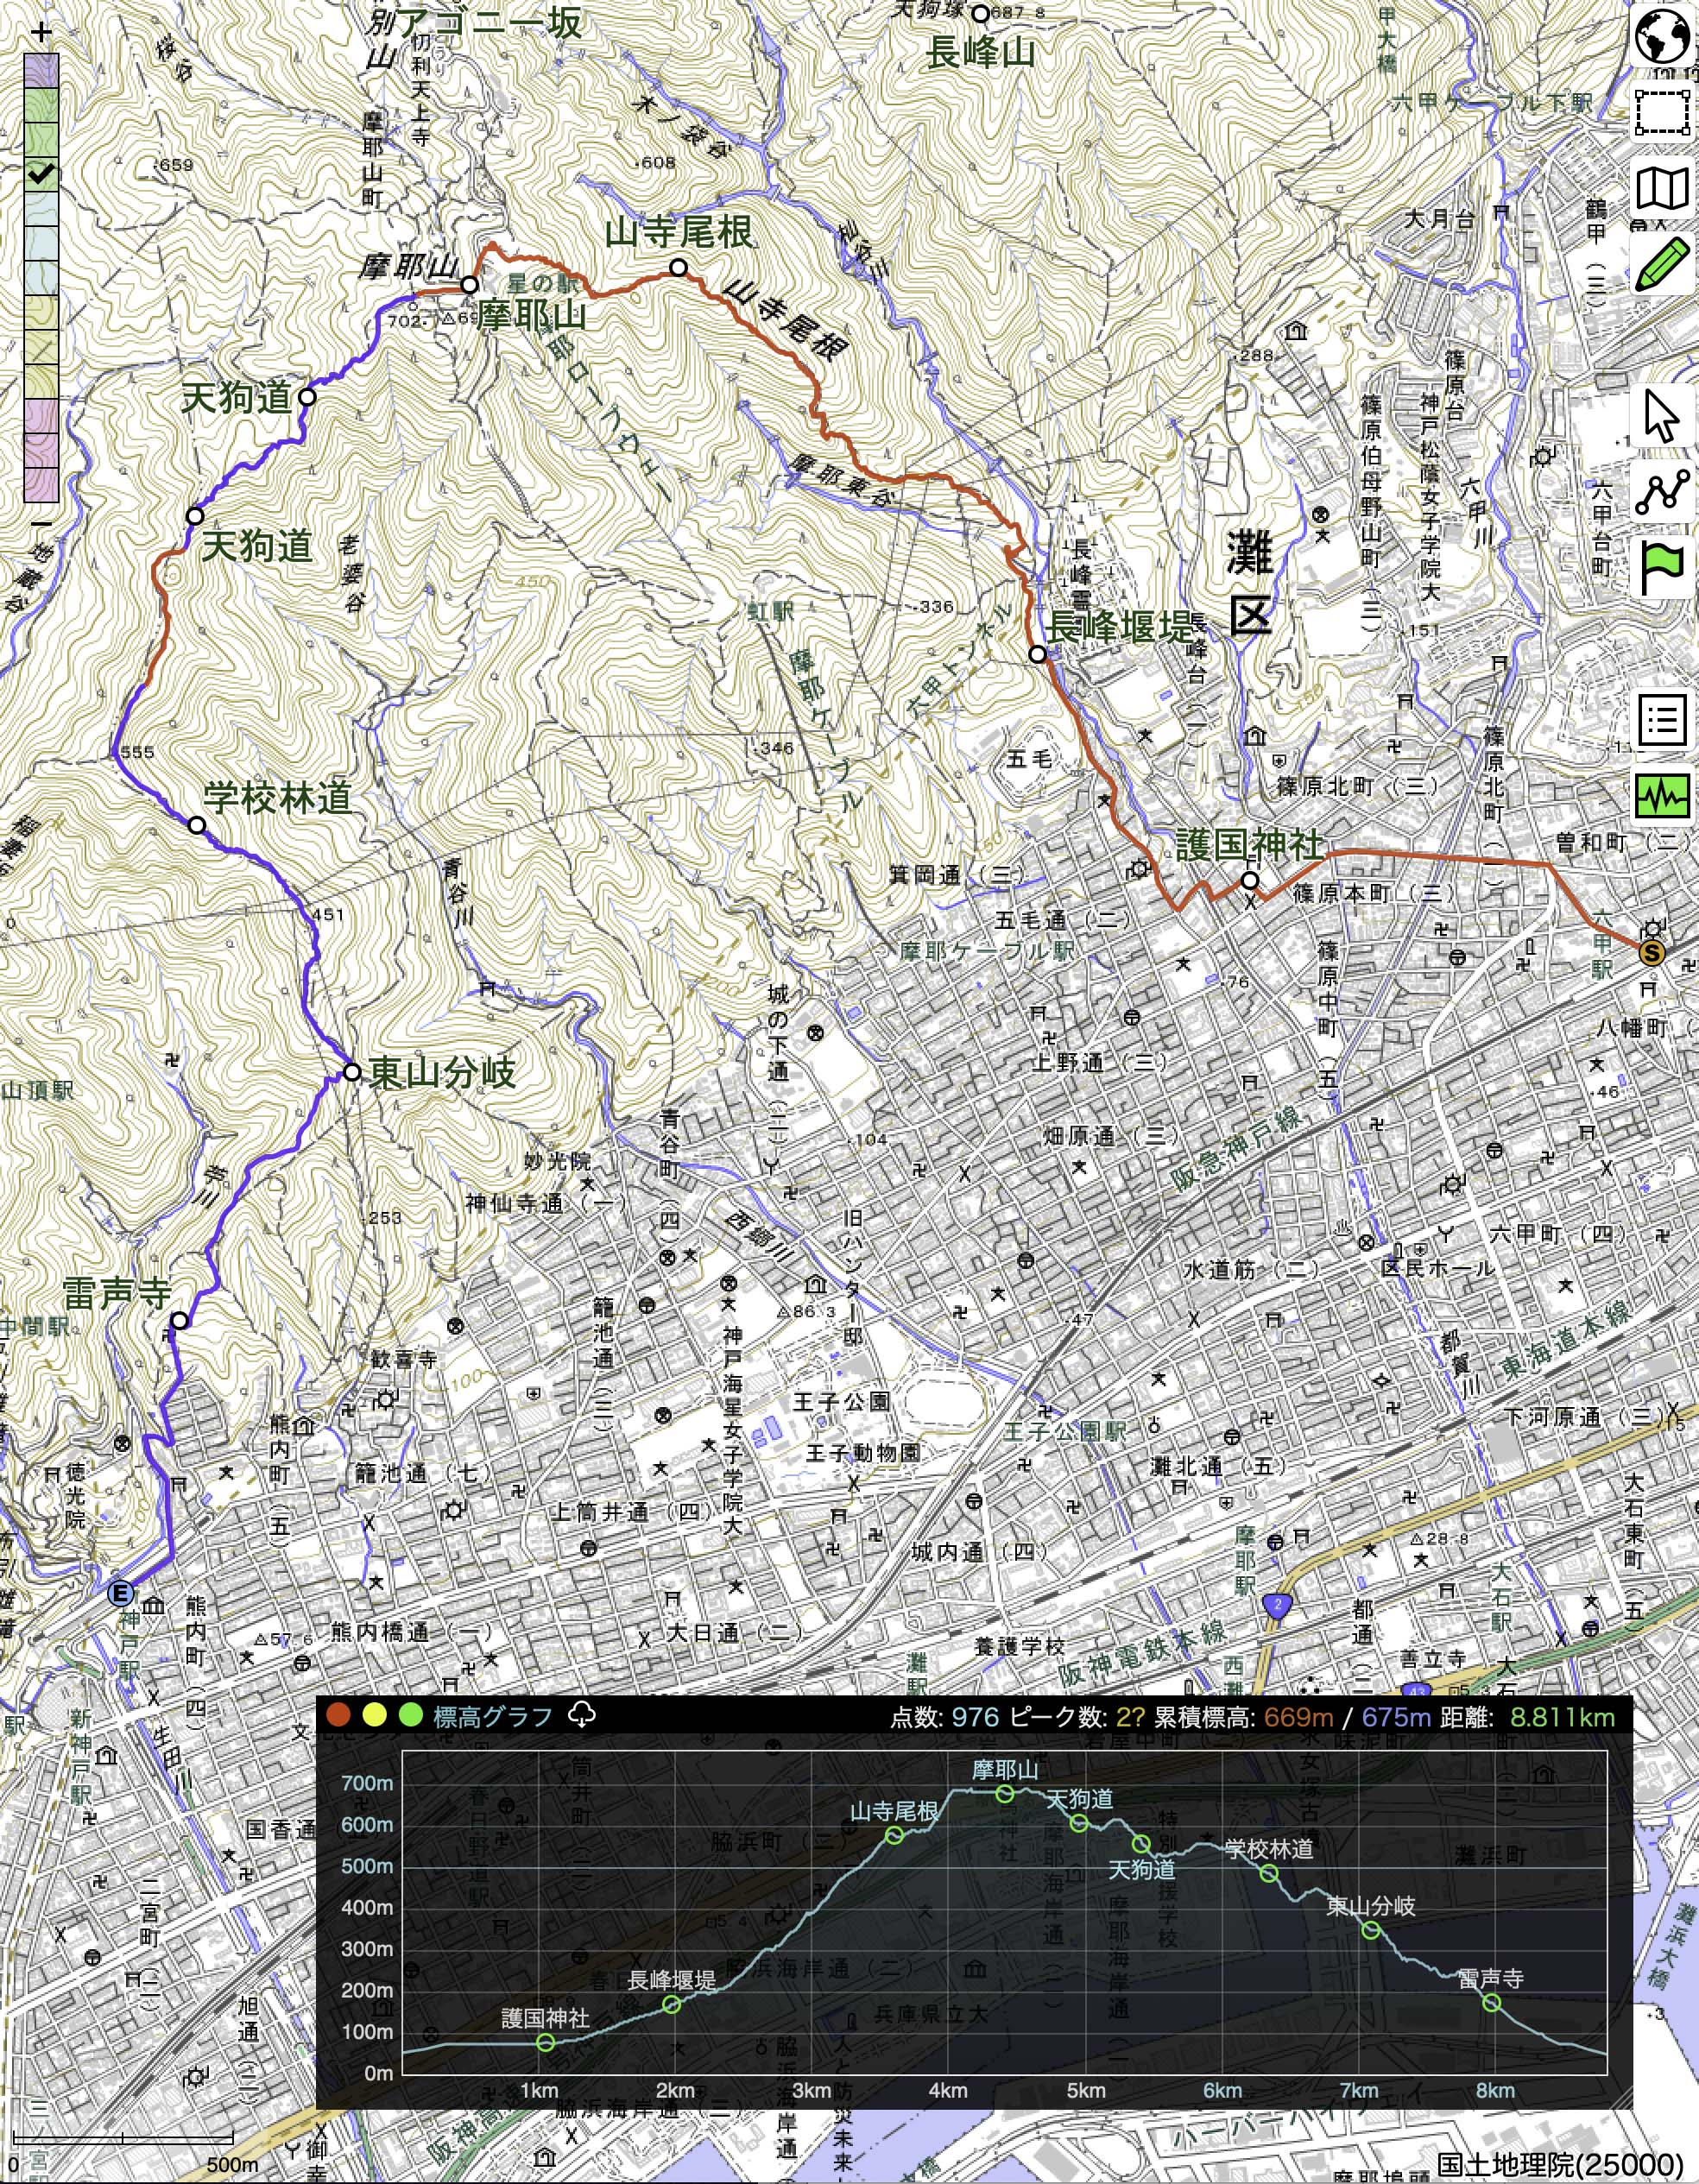Click the アゴニー坂 map label text

tap(489, 22)
